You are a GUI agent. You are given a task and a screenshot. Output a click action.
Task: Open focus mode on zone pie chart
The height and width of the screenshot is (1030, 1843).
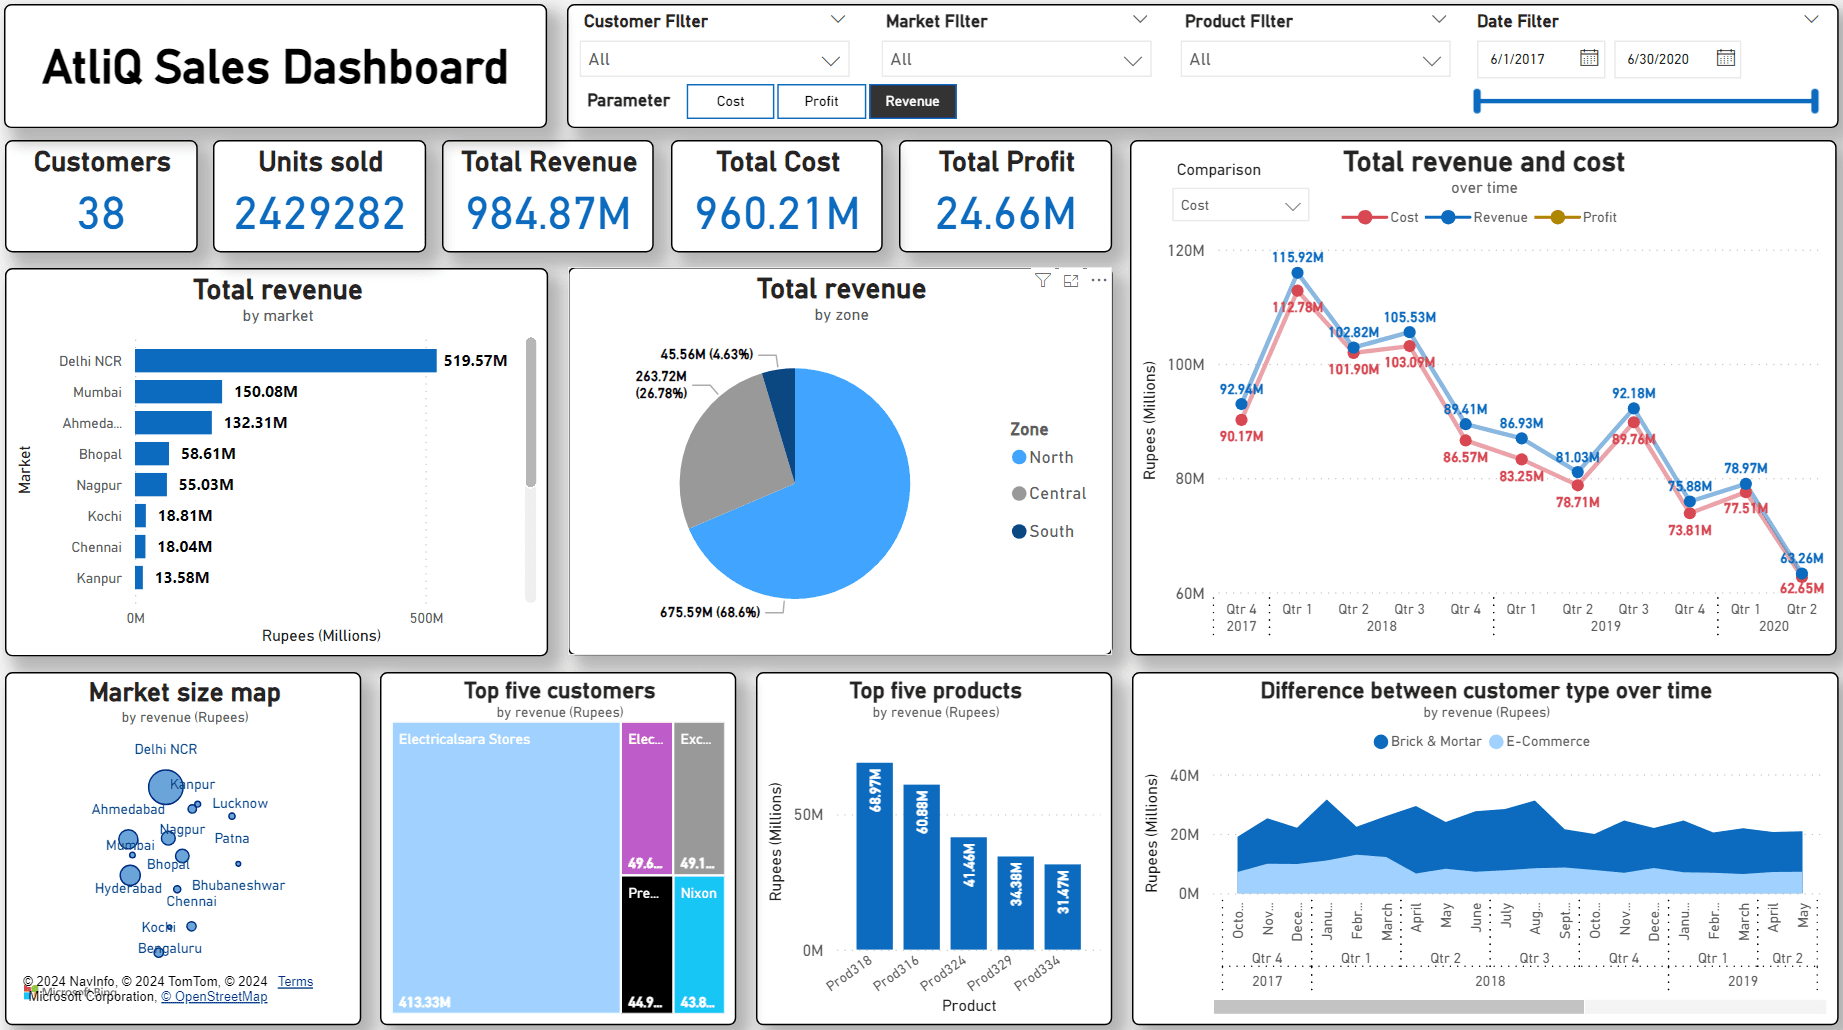1071,281
